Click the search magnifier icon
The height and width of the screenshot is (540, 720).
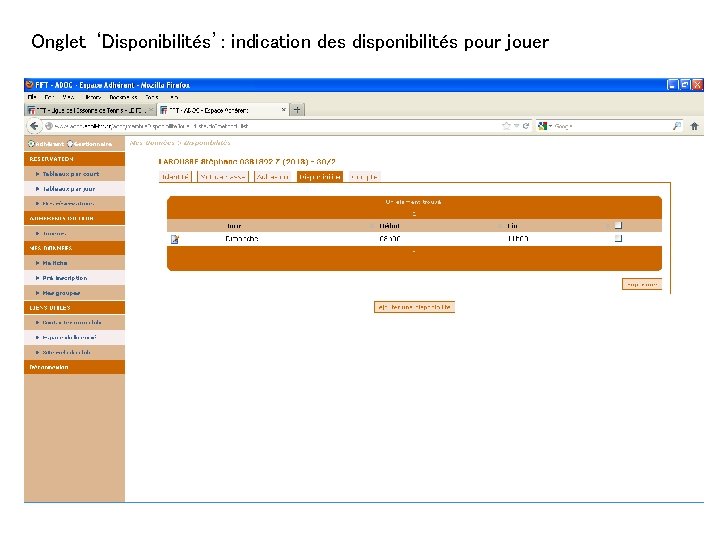point(676,126)
